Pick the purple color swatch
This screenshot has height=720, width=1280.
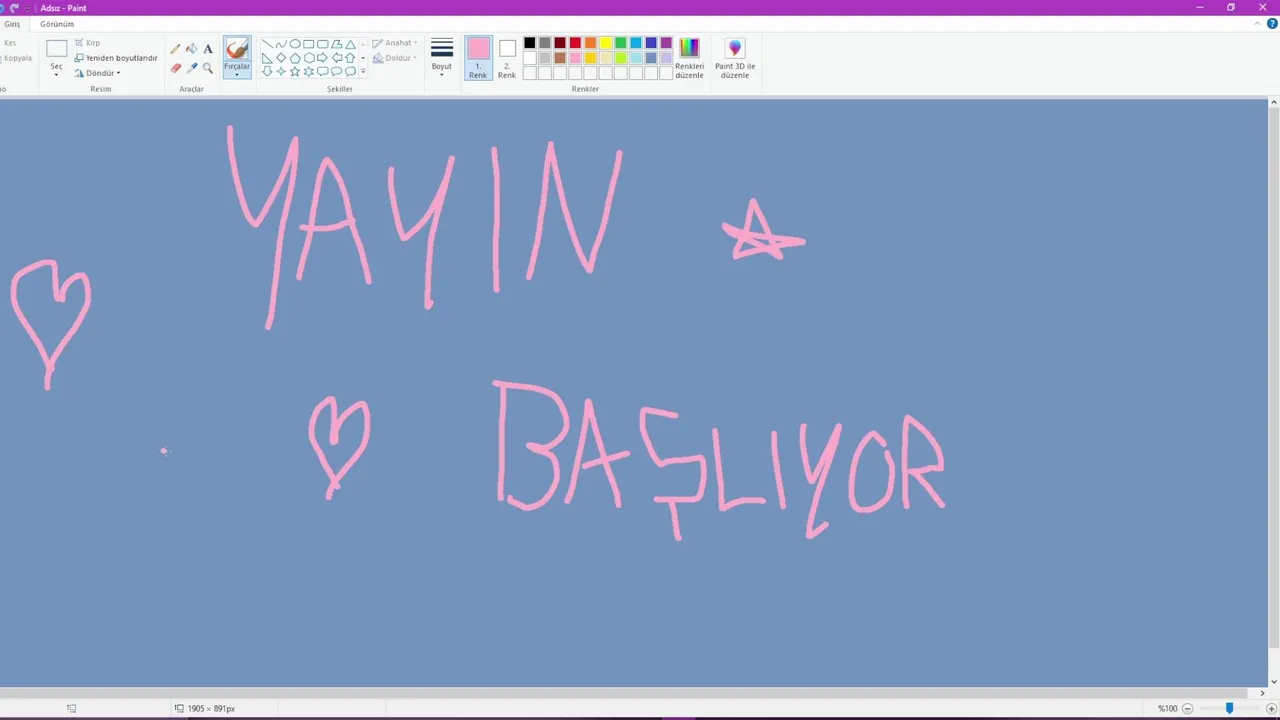[666, 43]
